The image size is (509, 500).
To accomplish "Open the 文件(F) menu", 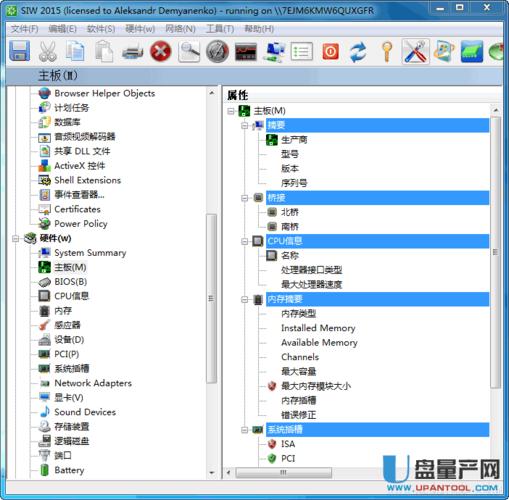I will tap(25, 29).
